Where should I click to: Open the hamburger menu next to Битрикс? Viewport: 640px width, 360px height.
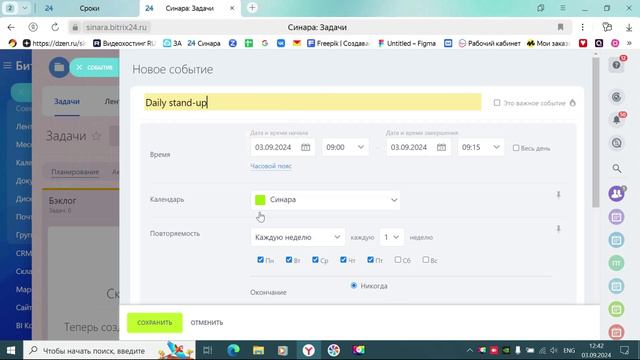(x=7, y=65)
